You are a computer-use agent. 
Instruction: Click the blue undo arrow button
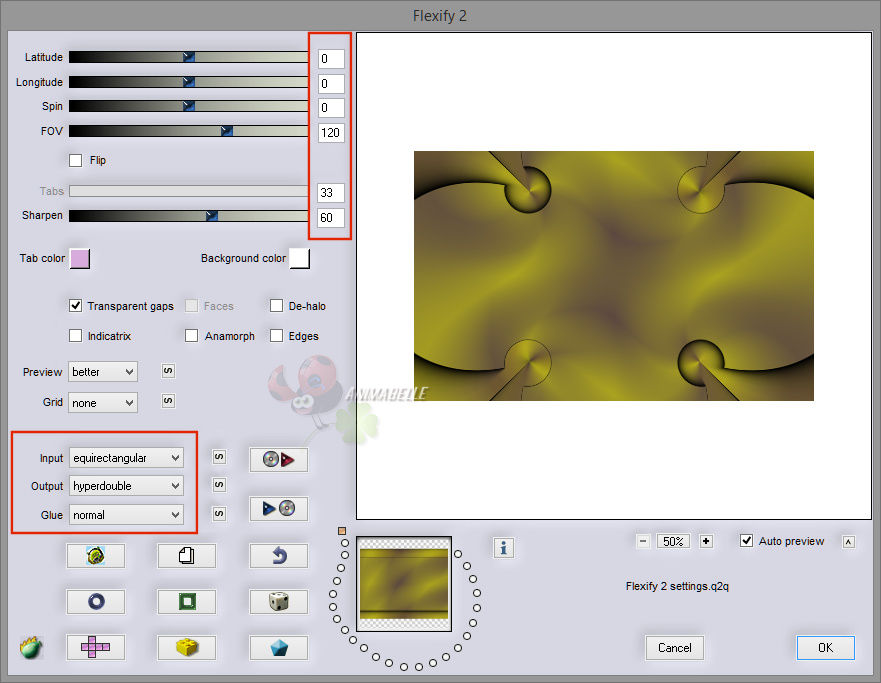279,556
